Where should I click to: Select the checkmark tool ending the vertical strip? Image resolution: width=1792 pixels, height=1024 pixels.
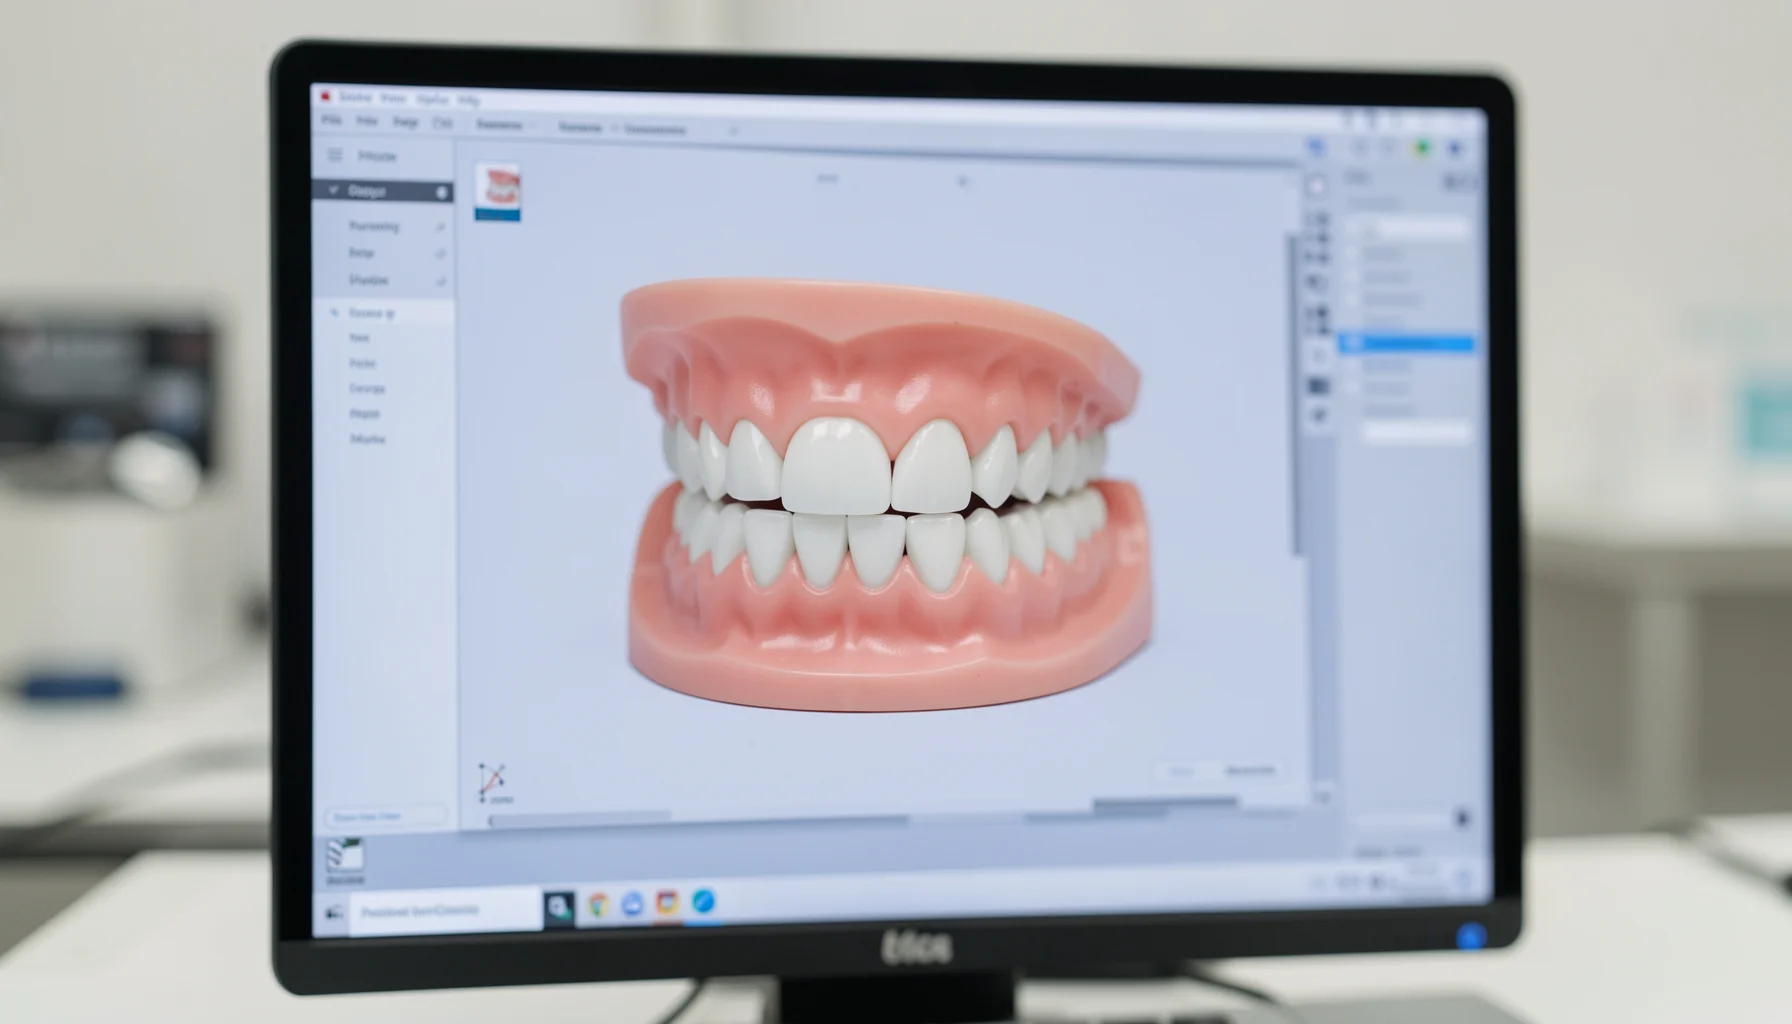click(x=1319, y=415)
